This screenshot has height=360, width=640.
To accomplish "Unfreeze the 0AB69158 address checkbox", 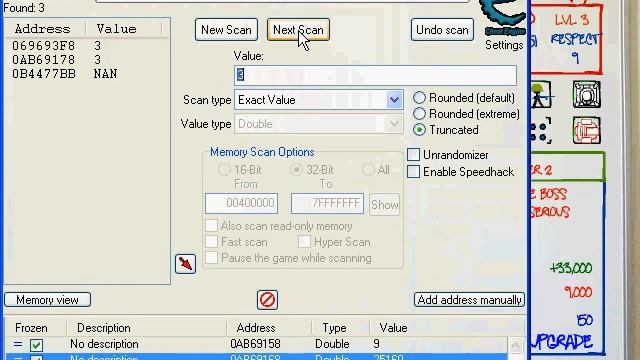I will 36,345.
